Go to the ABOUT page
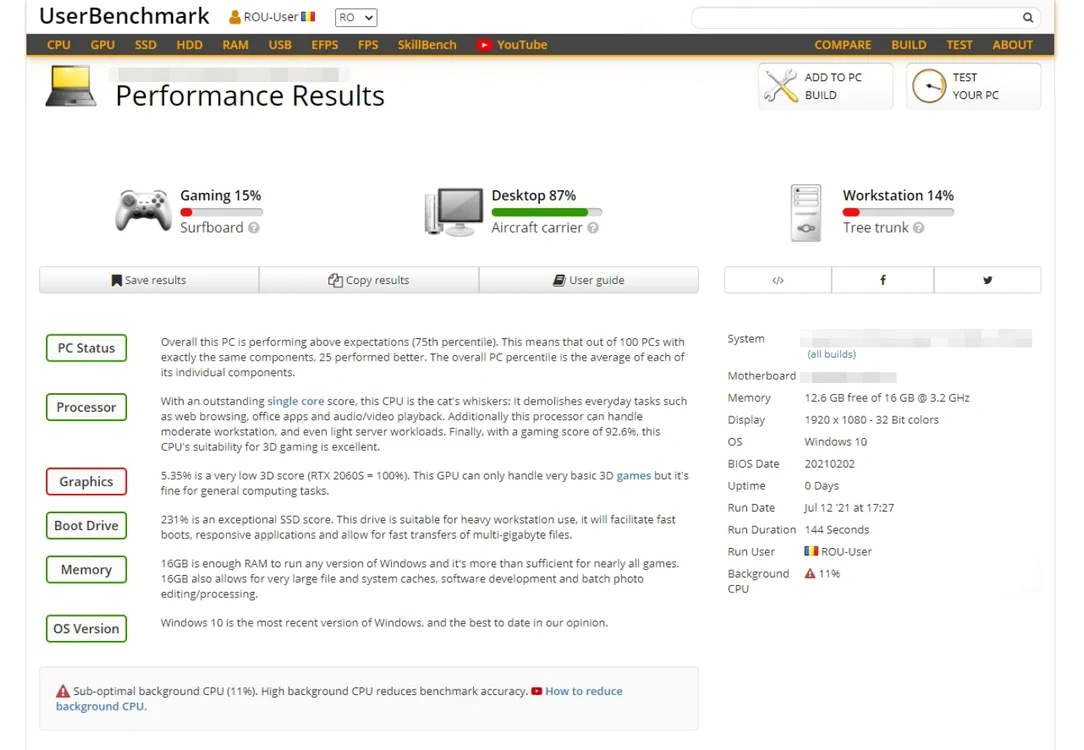The image size is (1084, 750). pos(1013,45)
